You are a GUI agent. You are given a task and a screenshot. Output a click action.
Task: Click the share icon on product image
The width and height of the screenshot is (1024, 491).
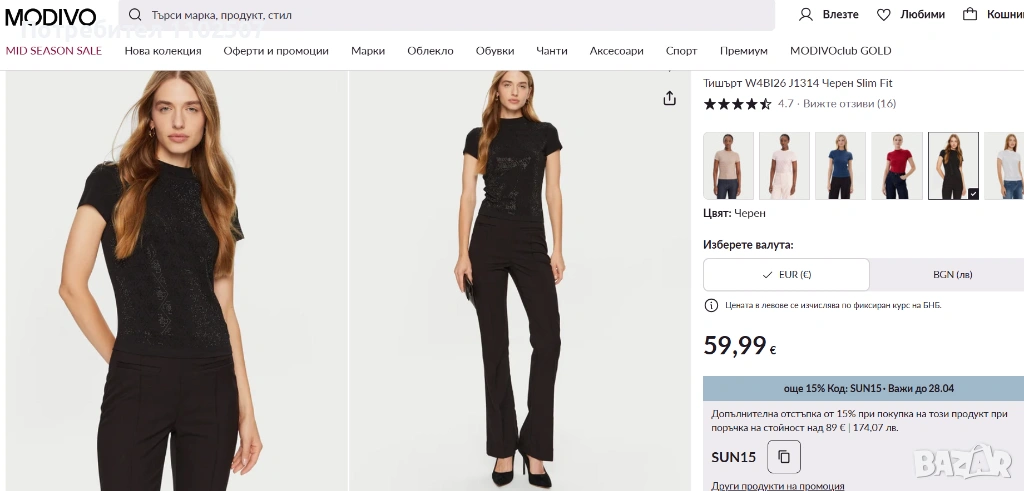670,98
